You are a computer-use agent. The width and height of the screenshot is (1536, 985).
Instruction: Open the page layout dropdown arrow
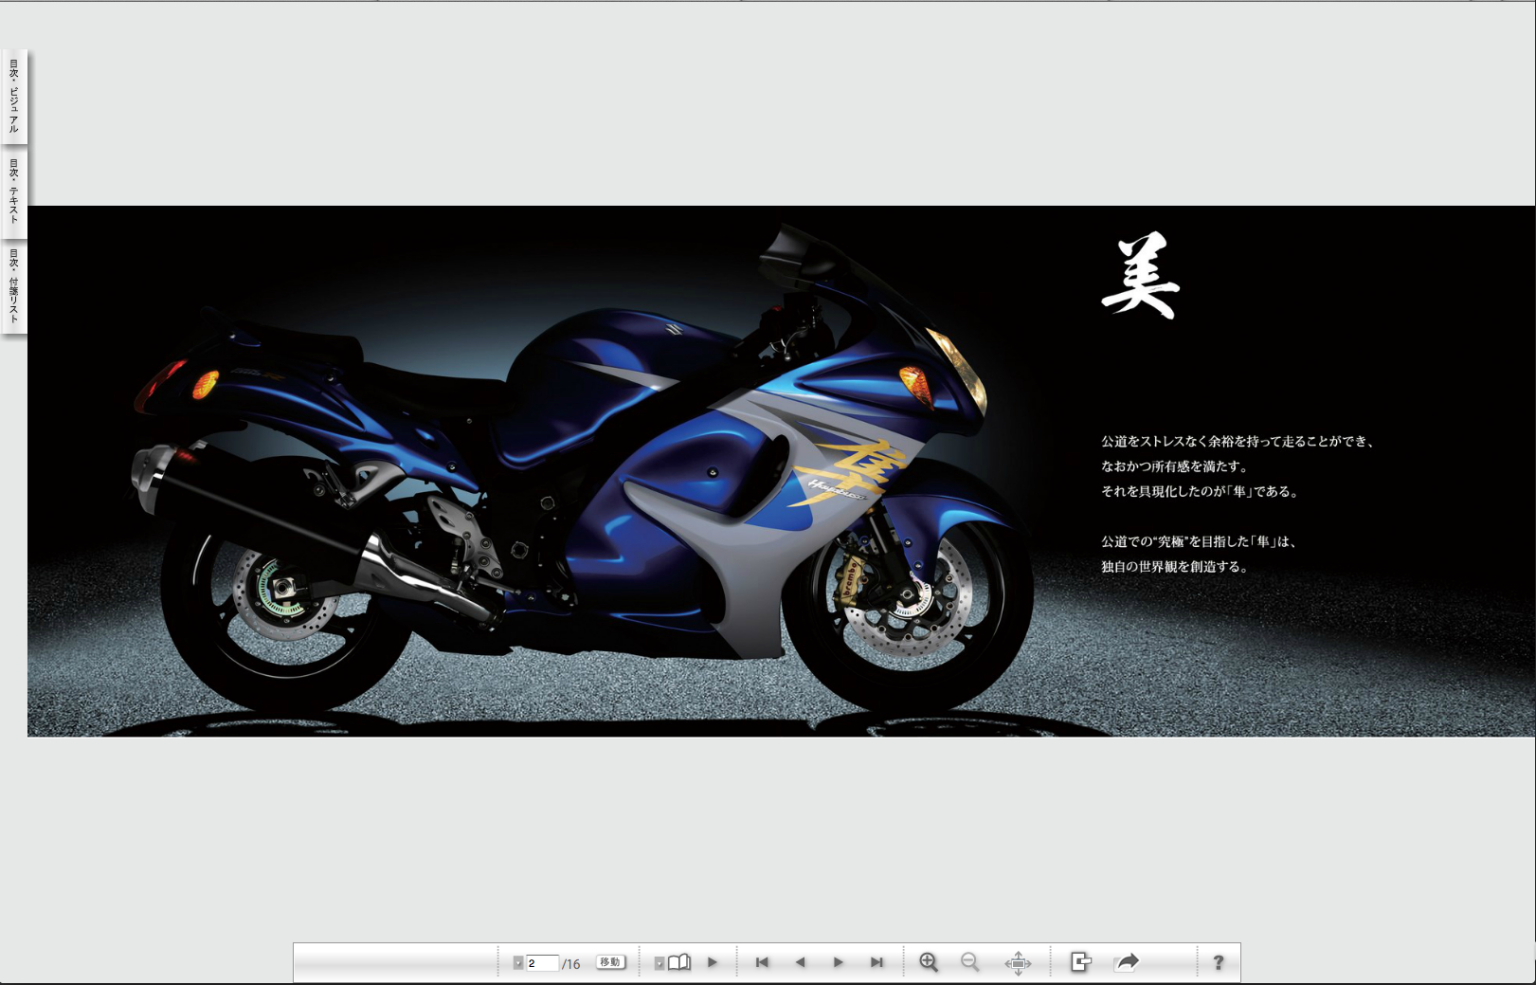659,963
